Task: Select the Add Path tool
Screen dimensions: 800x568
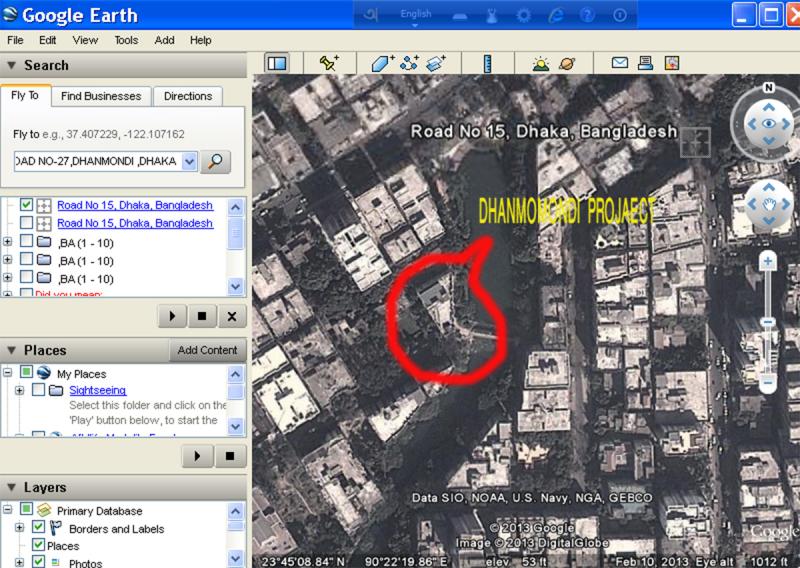Action: click(x=409, y=63)
